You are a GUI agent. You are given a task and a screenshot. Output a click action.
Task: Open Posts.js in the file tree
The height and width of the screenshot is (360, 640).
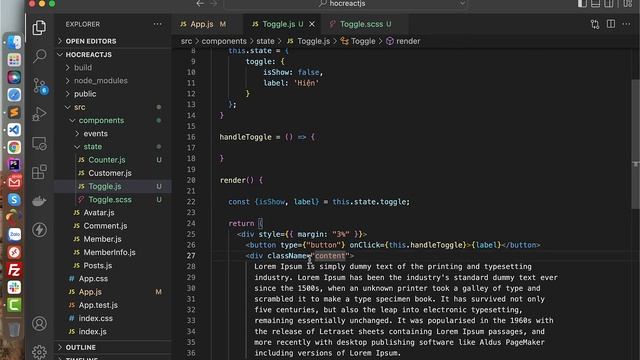(113, 265)
